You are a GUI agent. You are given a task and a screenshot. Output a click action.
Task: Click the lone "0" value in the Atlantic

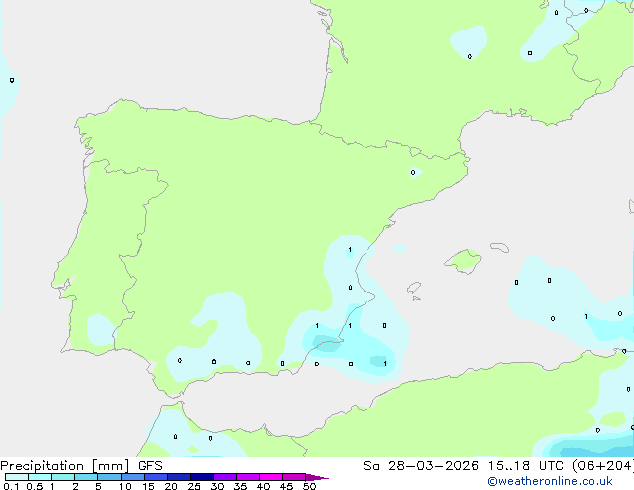point(12,80)
